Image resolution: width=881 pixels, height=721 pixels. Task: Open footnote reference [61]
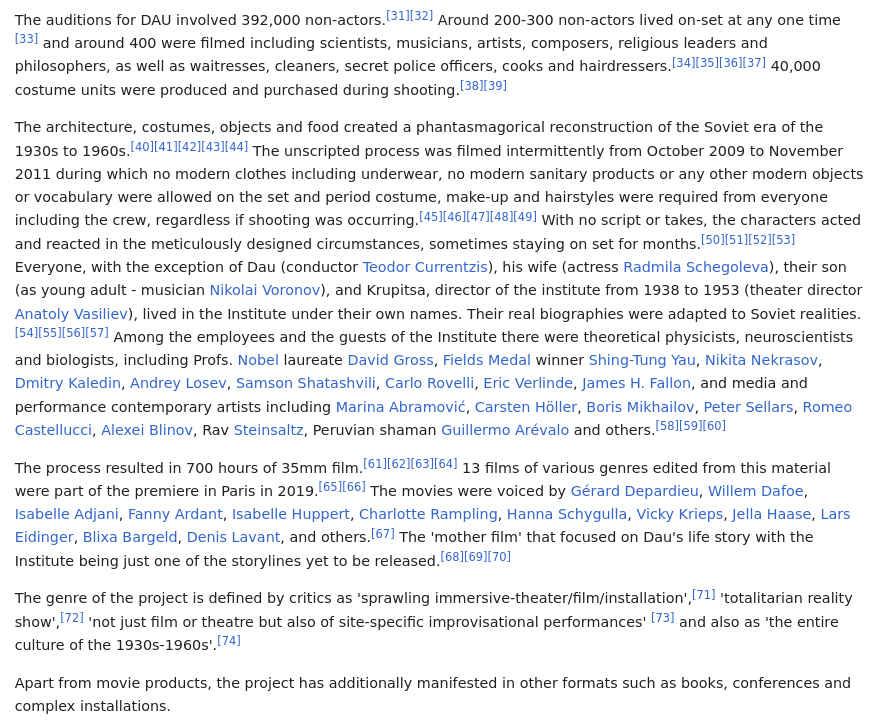coord(375,463)
